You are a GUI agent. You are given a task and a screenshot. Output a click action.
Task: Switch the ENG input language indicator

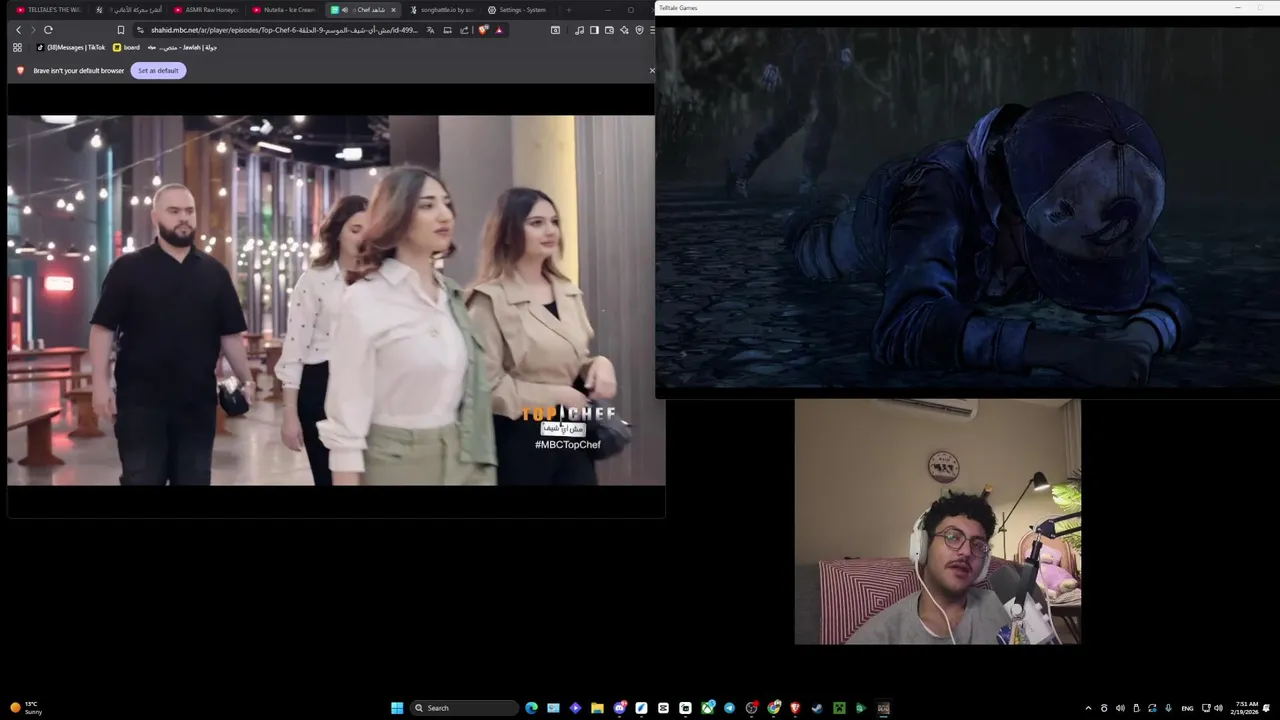[1187, 708]
